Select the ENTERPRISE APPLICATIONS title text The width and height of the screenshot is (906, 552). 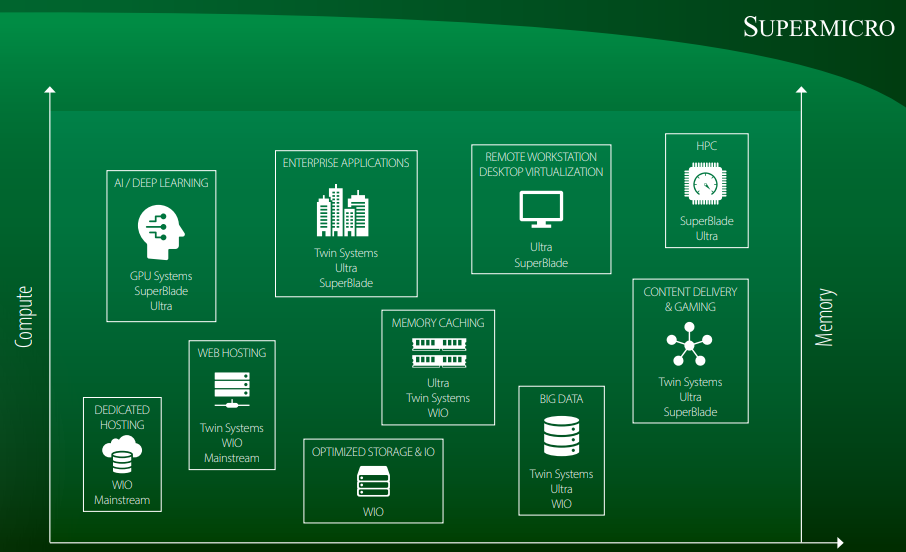pyautogui.click(x=346, y=163)
